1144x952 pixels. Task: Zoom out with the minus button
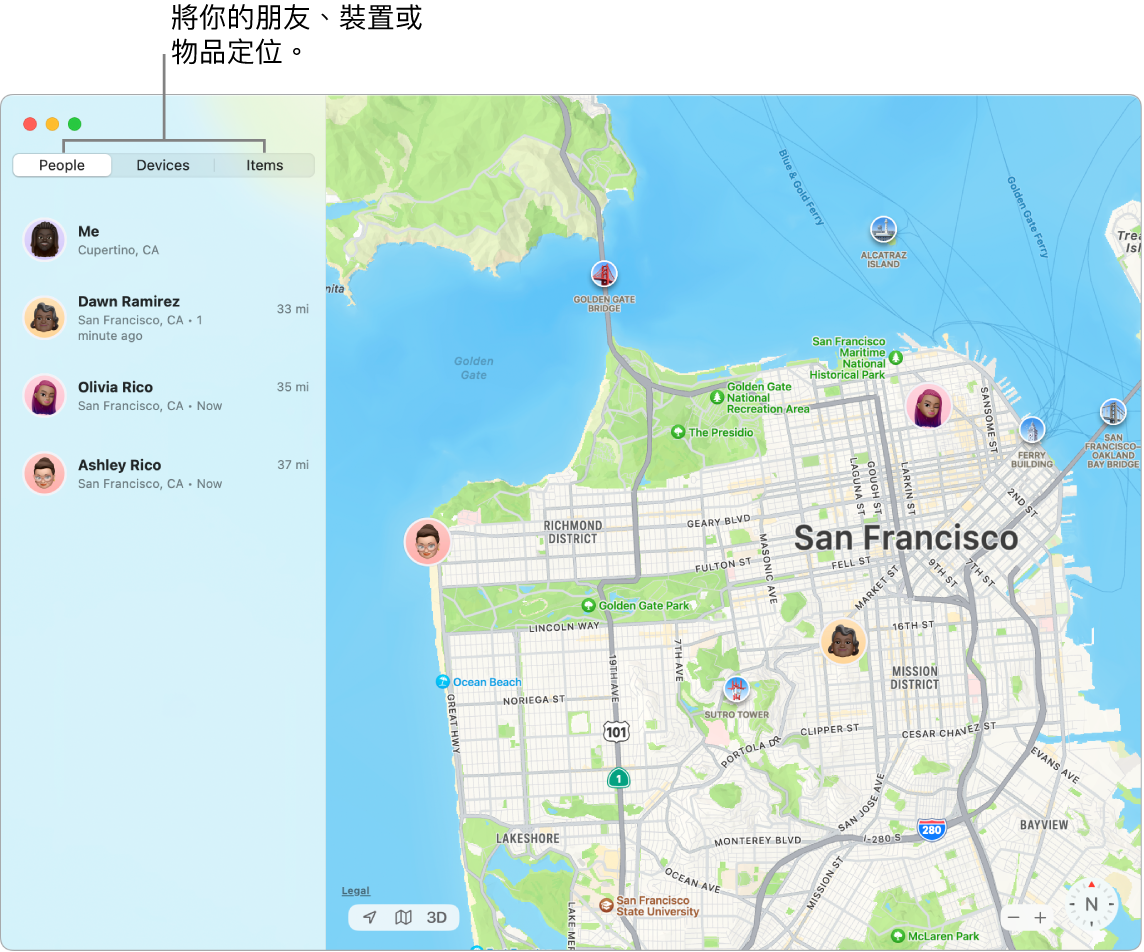pos(1014,917)
